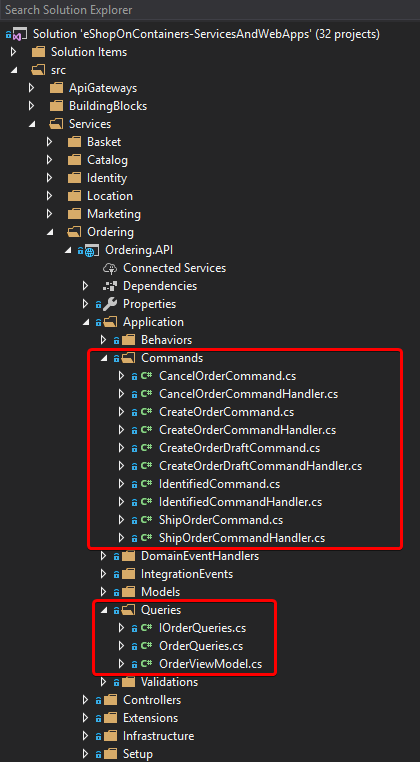
Task: Click the Connected Services cloud icon
Action: pyautogui.click(x=110, y=268)
